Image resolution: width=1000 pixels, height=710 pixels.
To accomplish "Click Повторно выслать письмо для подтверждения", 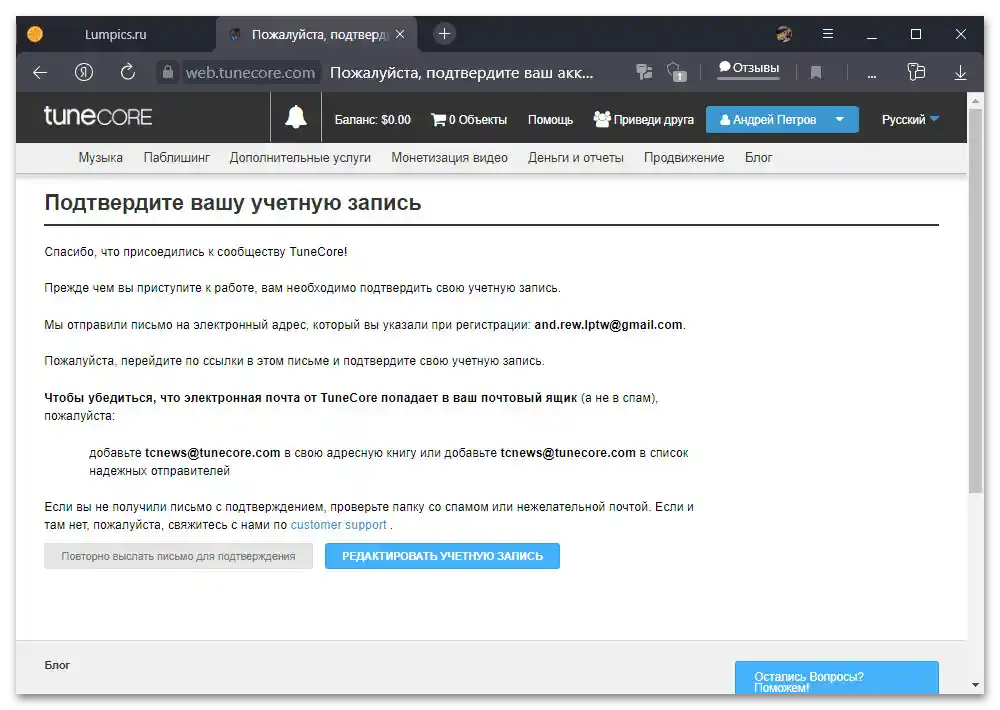I will [x=179, y=556].
